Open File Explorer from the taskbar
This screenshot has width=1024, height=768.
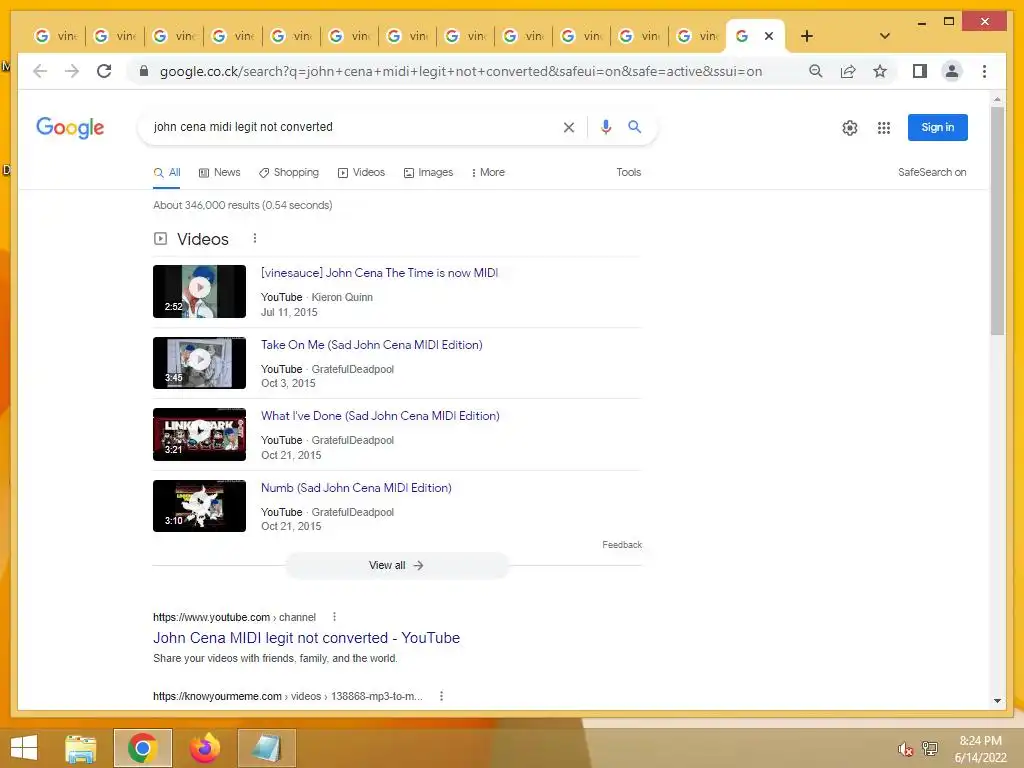[x=81, y=748]
